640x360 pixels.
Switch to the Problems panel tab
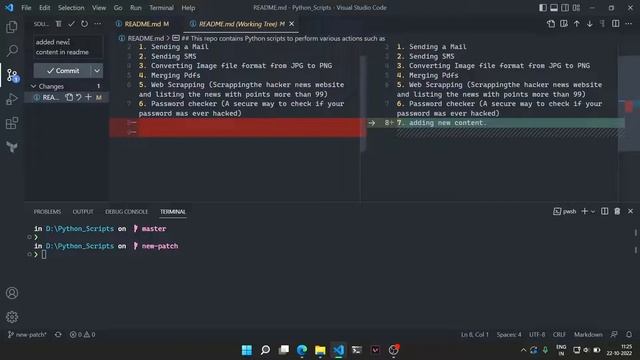pos(47,211)
